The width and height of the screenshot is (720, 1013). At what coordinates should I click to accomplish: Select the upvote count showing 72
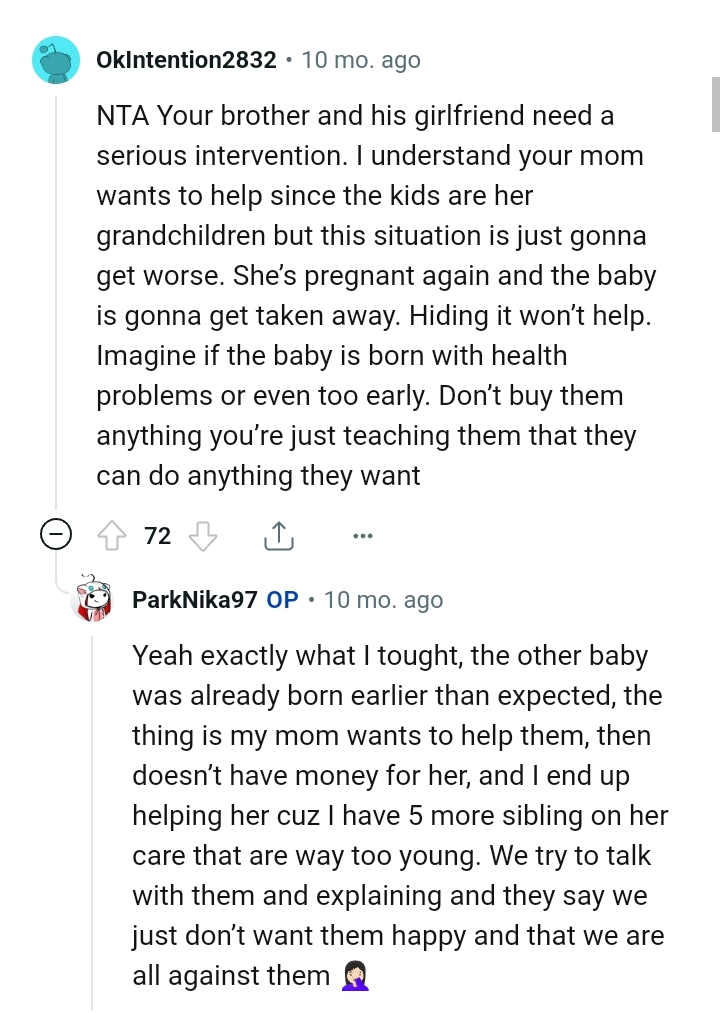point(157,536)
